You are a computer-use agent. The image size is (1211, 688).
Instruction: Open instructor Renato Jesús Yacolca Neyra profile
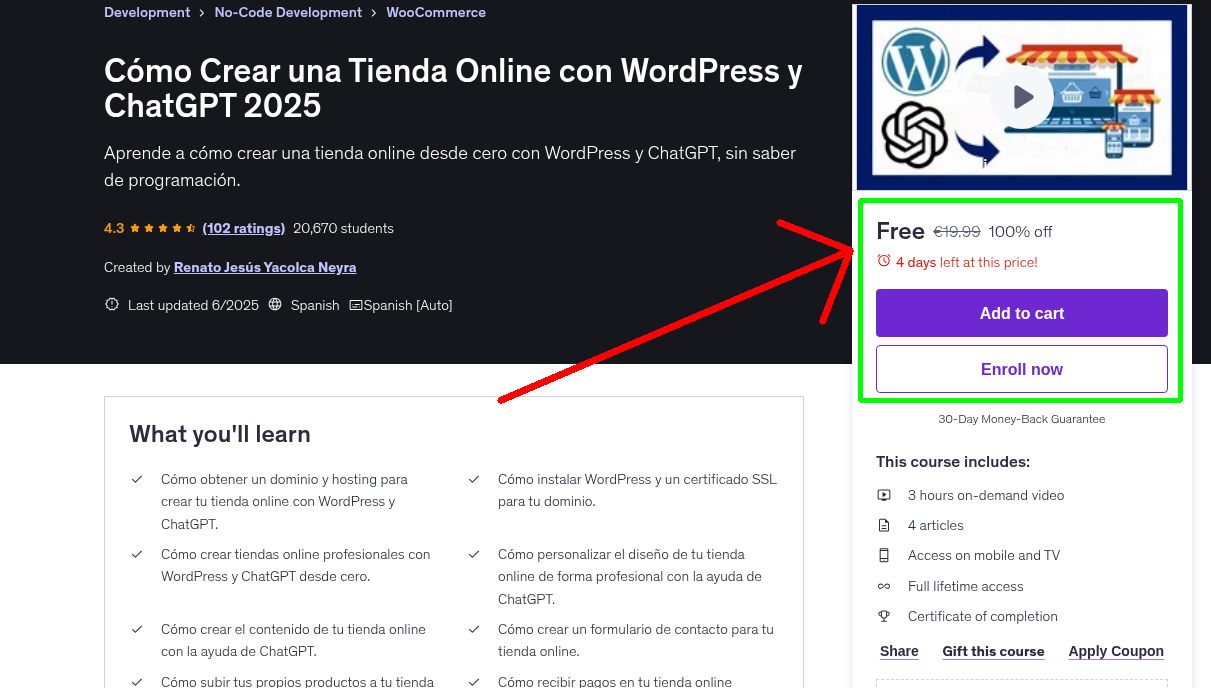265,267
